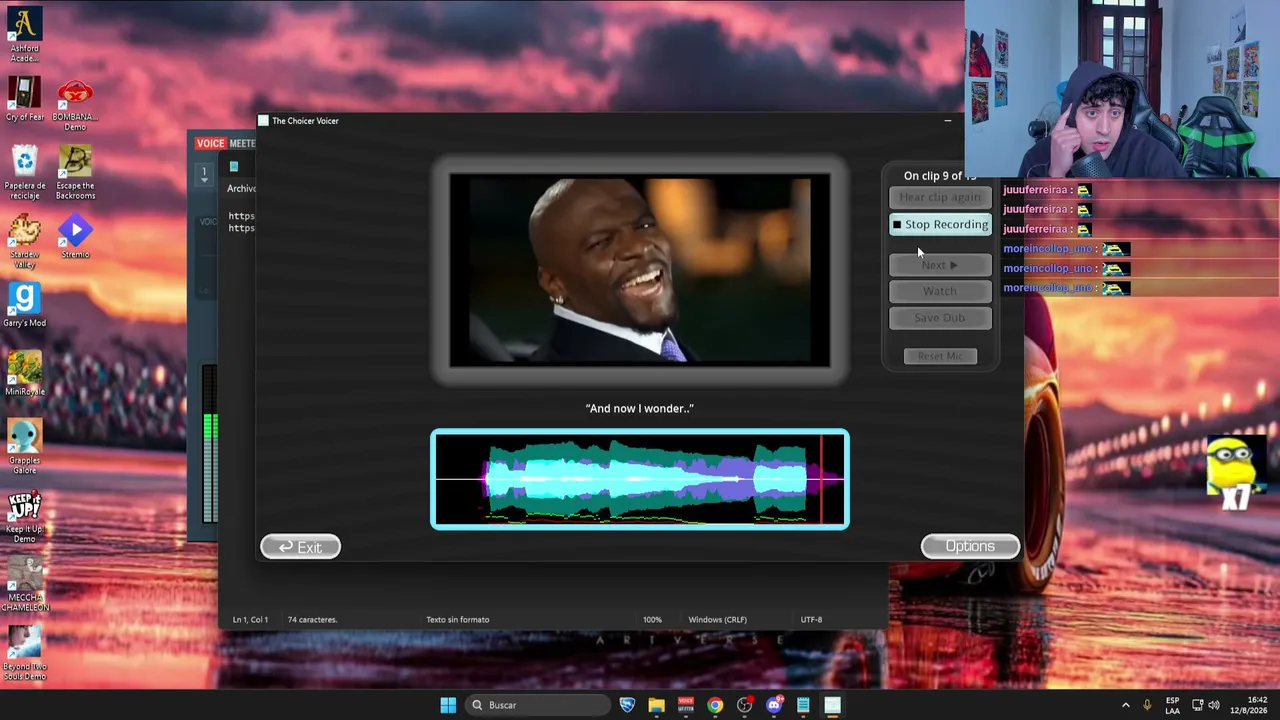Viewport: 1280px width, 720px height.
Task: Click the 74 caracteres count in Notepad
Action: (x=312, y=620)
